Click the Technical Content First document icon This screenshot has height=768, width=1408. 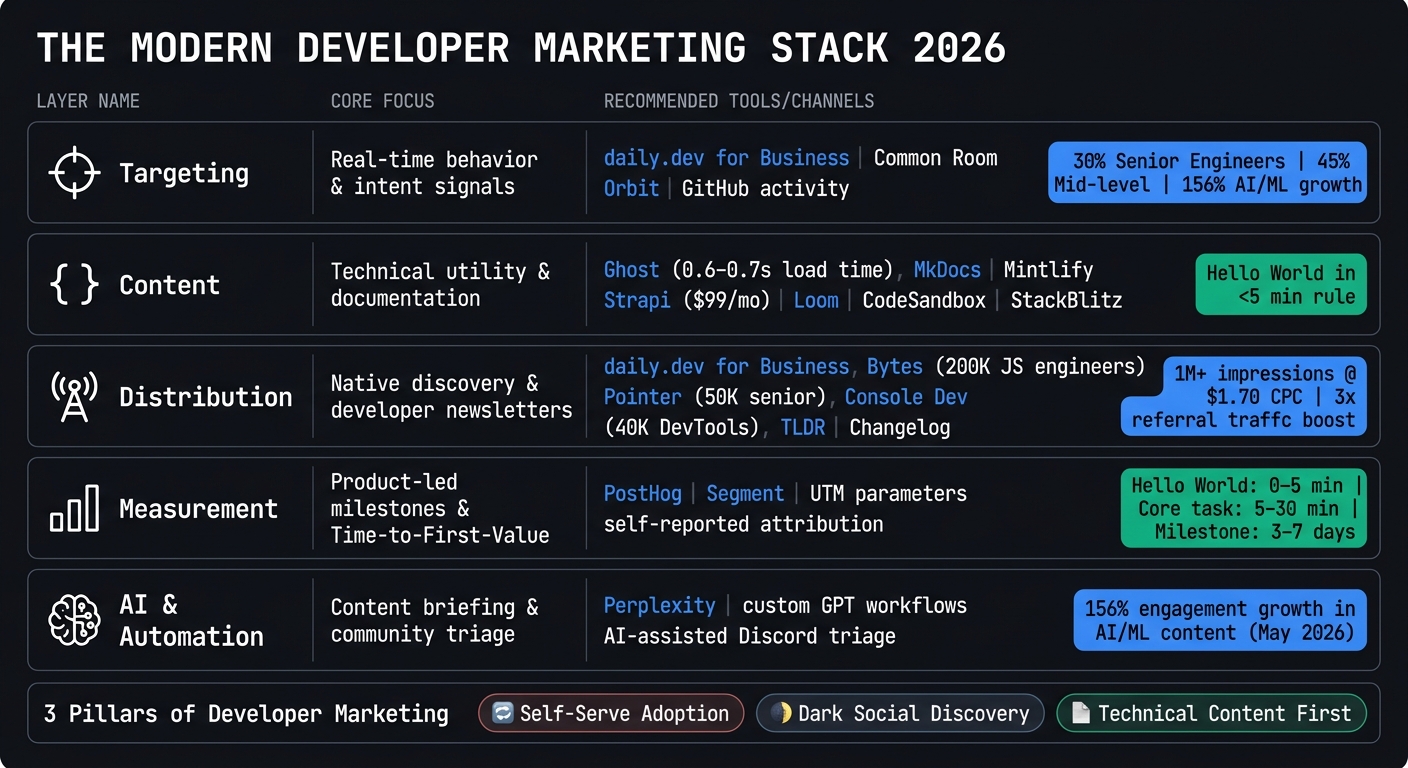click(1081, 713)
